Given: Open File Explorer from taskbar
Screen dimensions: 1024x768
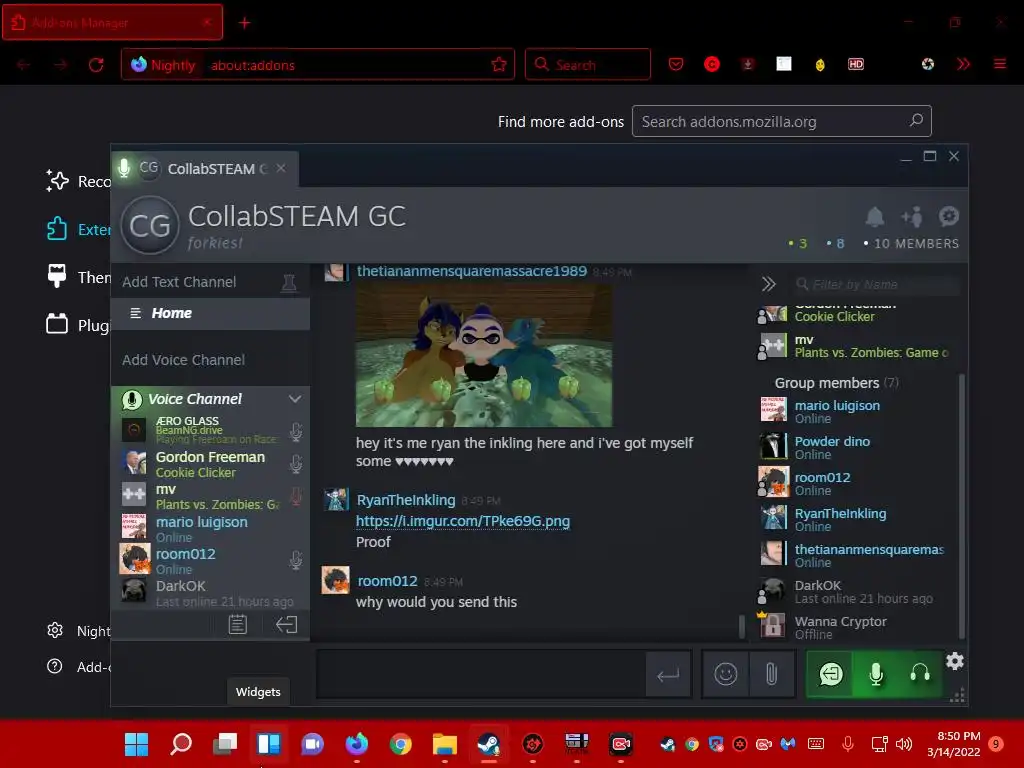Looking at the screenshot, I should pos(445,744).
